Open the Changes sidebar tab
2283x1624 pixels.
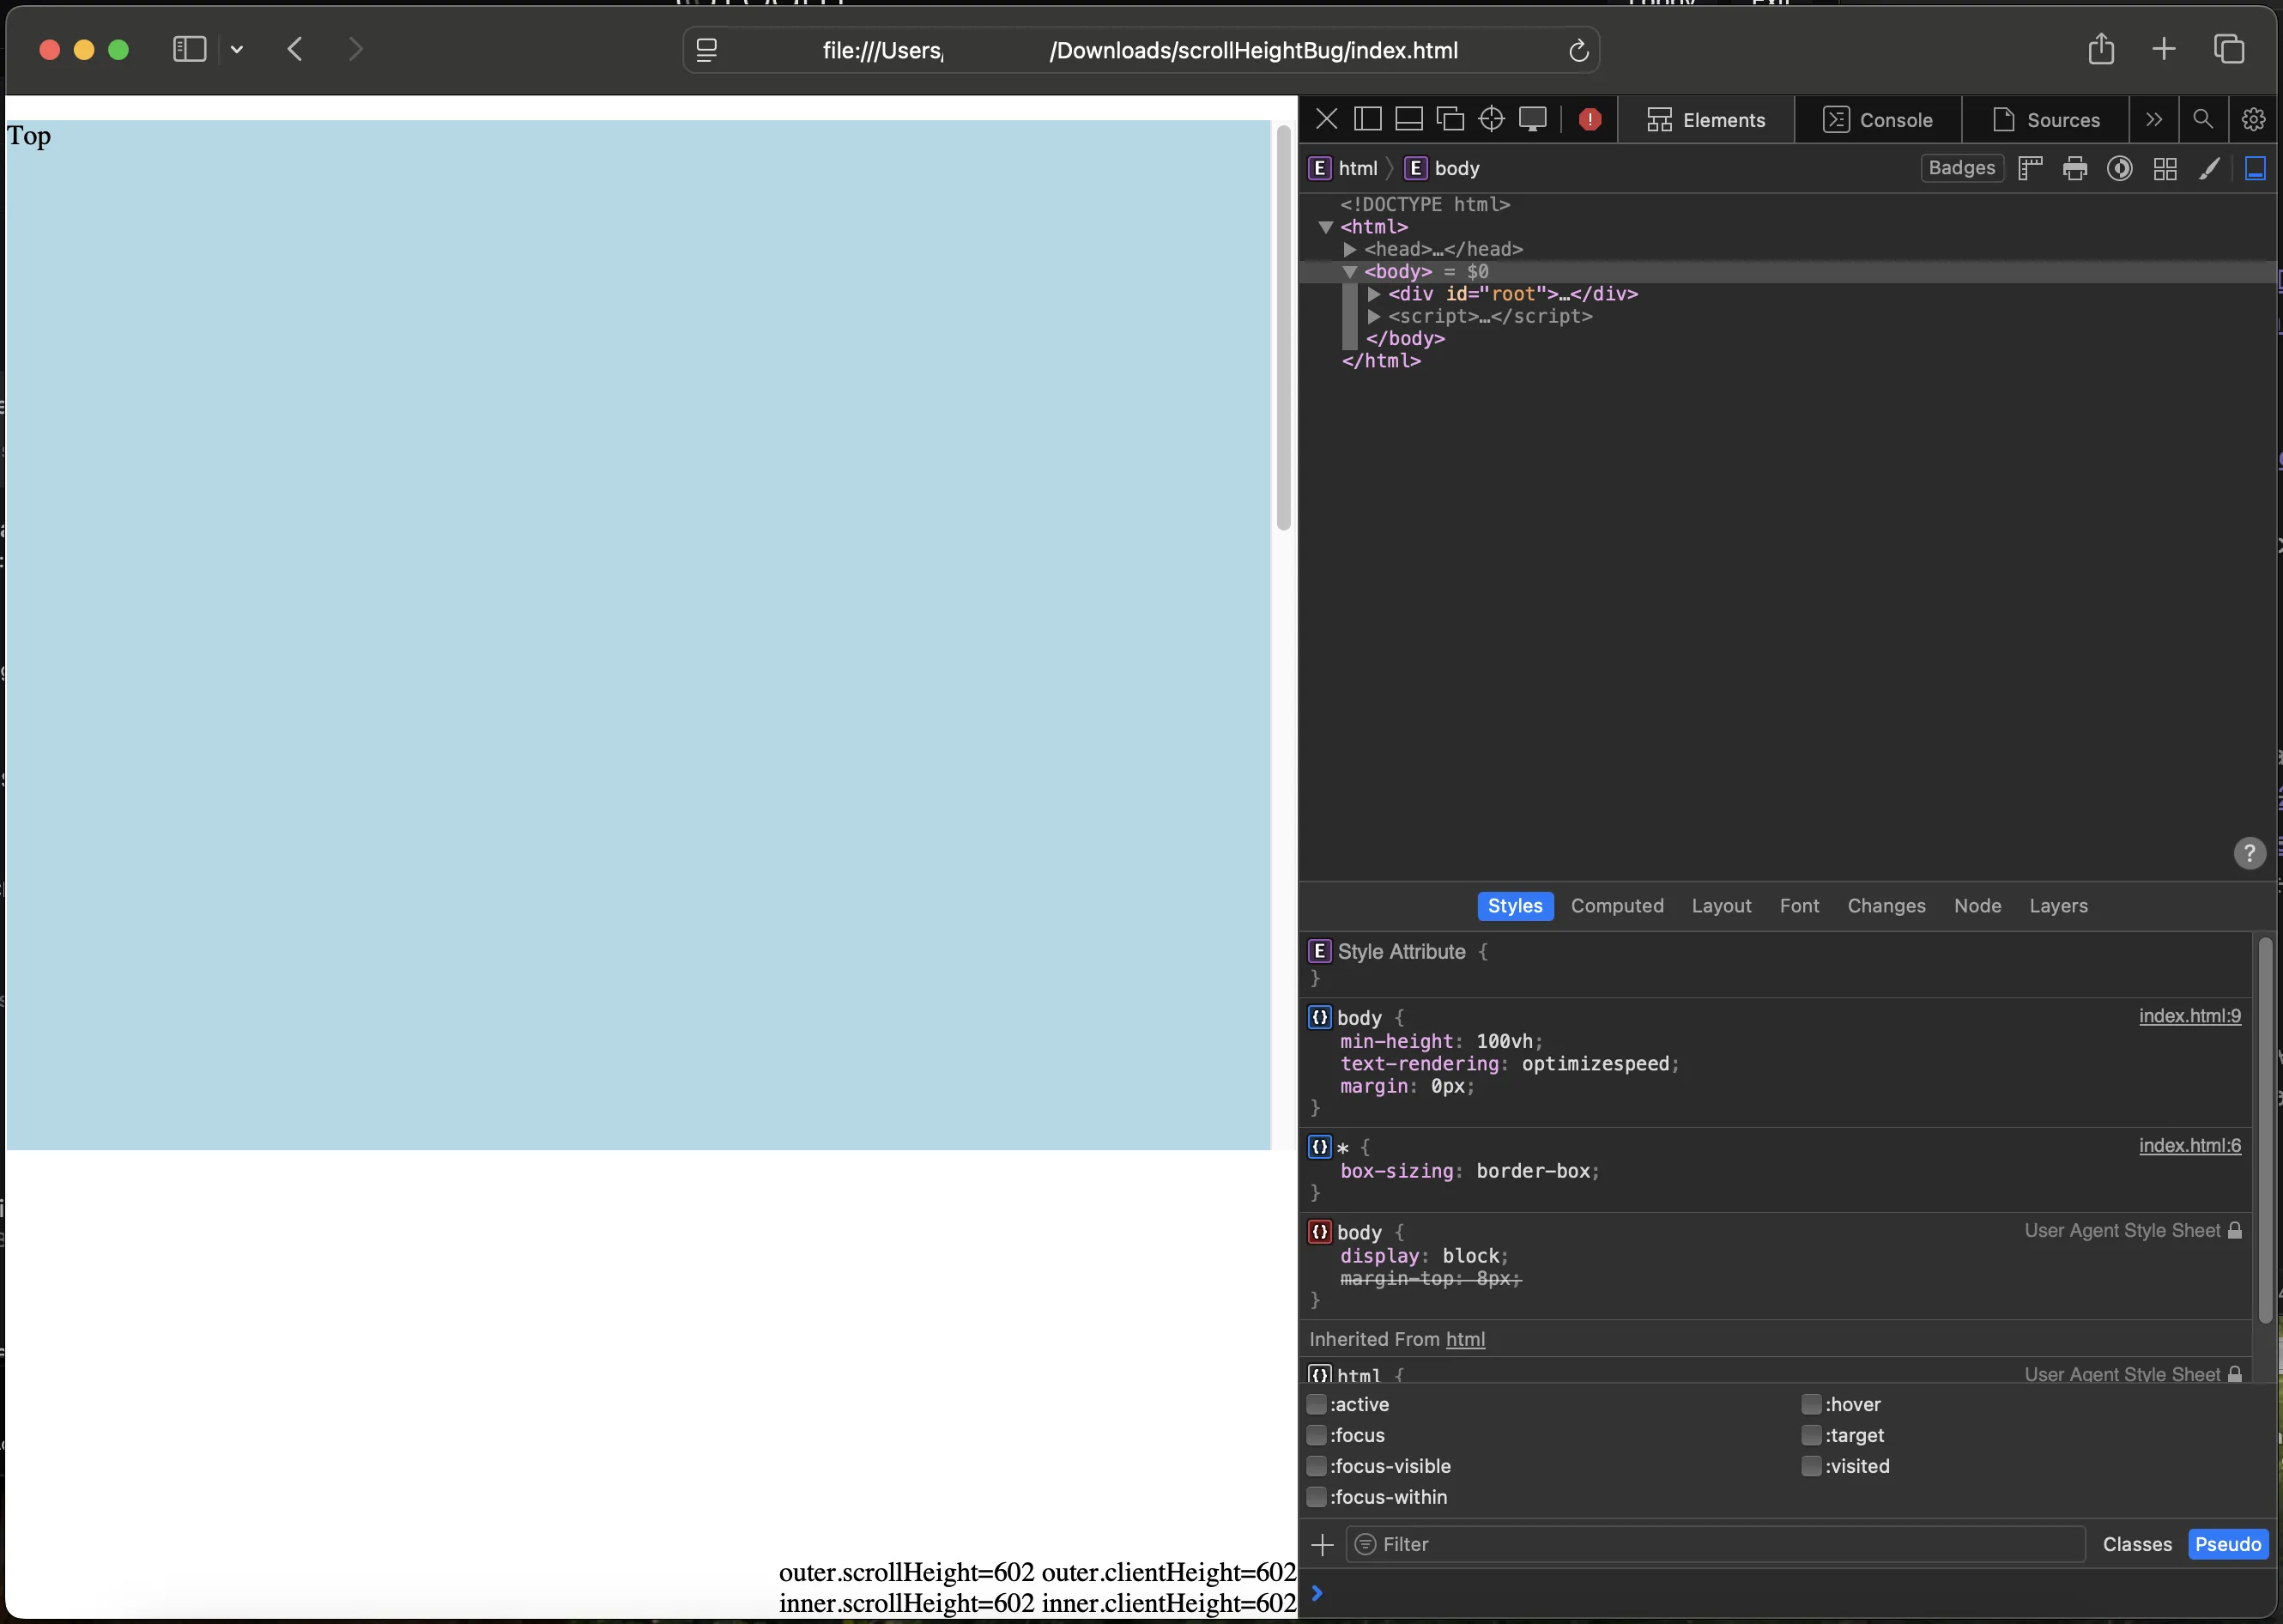(x=1886, y=906)
